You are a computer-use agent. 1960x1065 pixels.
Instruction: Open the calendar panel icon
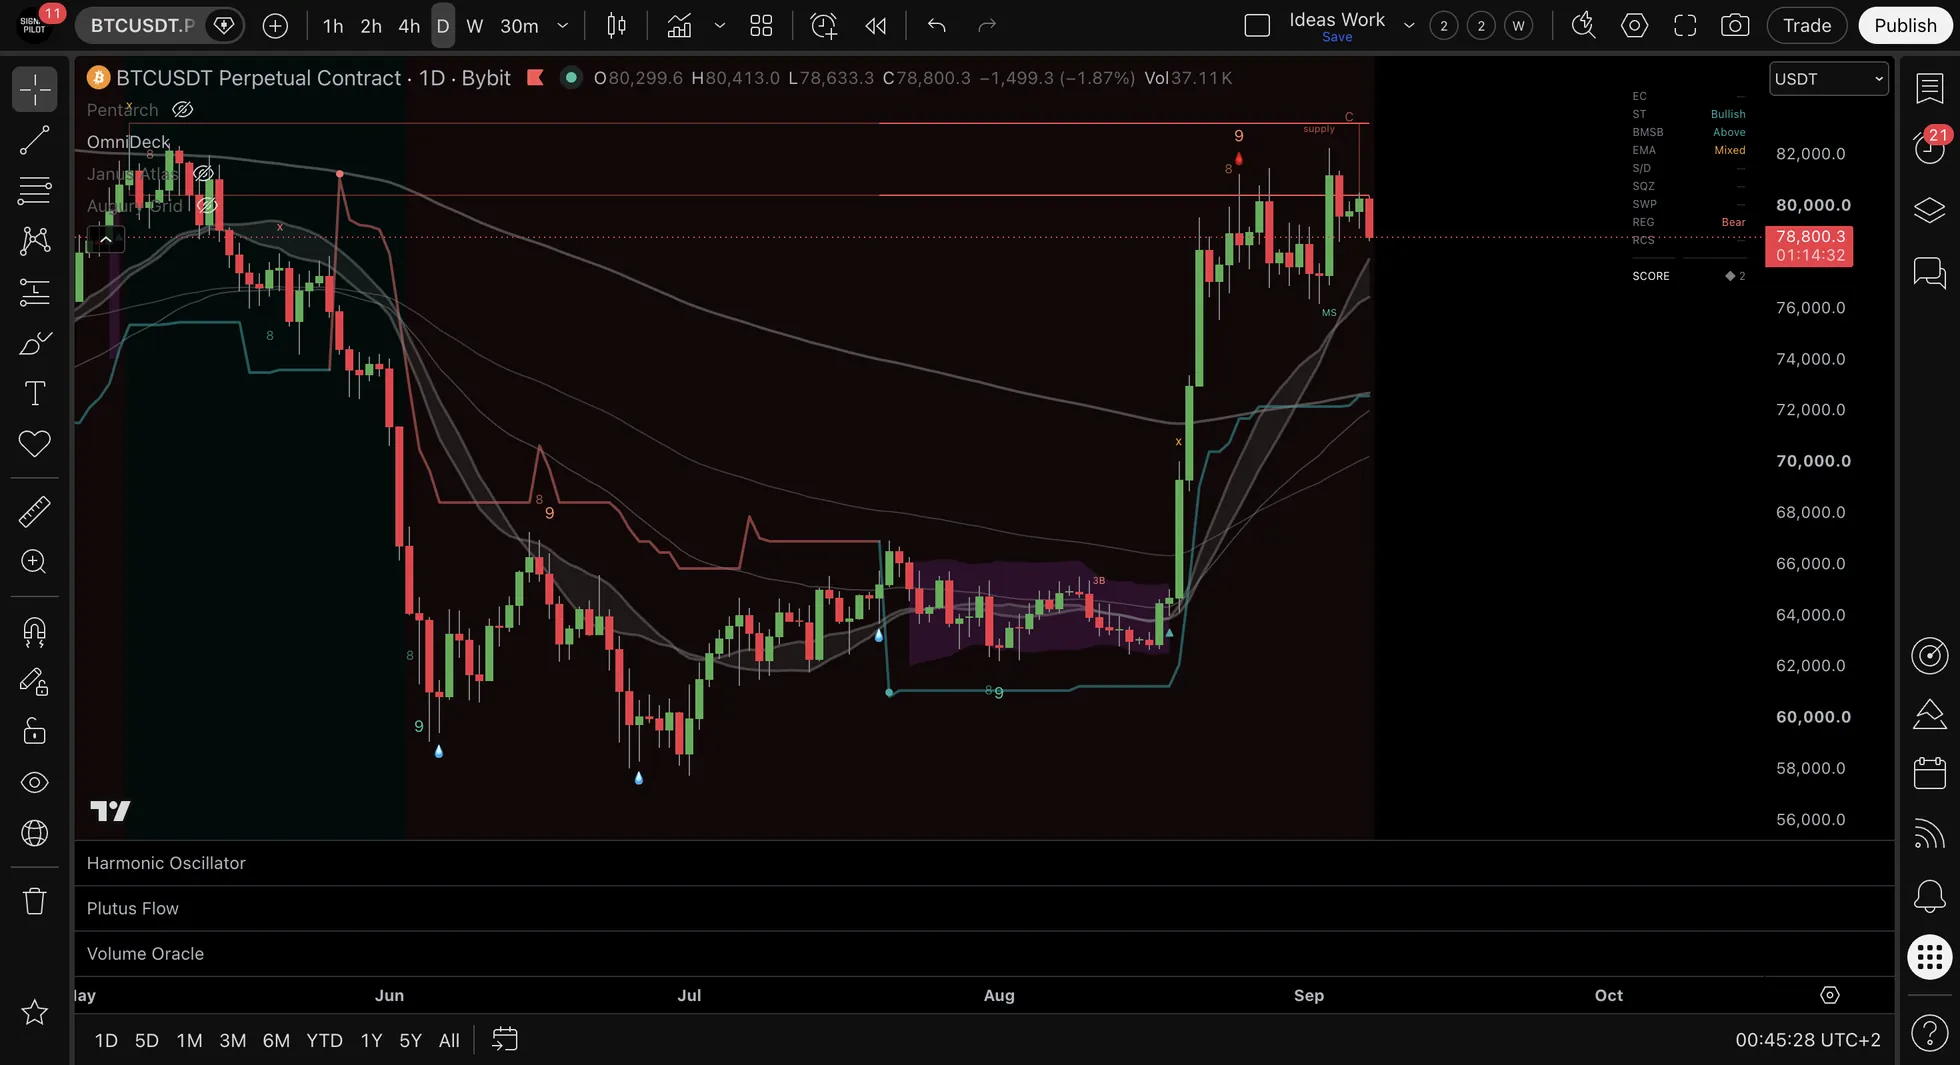click(1929, 773)
